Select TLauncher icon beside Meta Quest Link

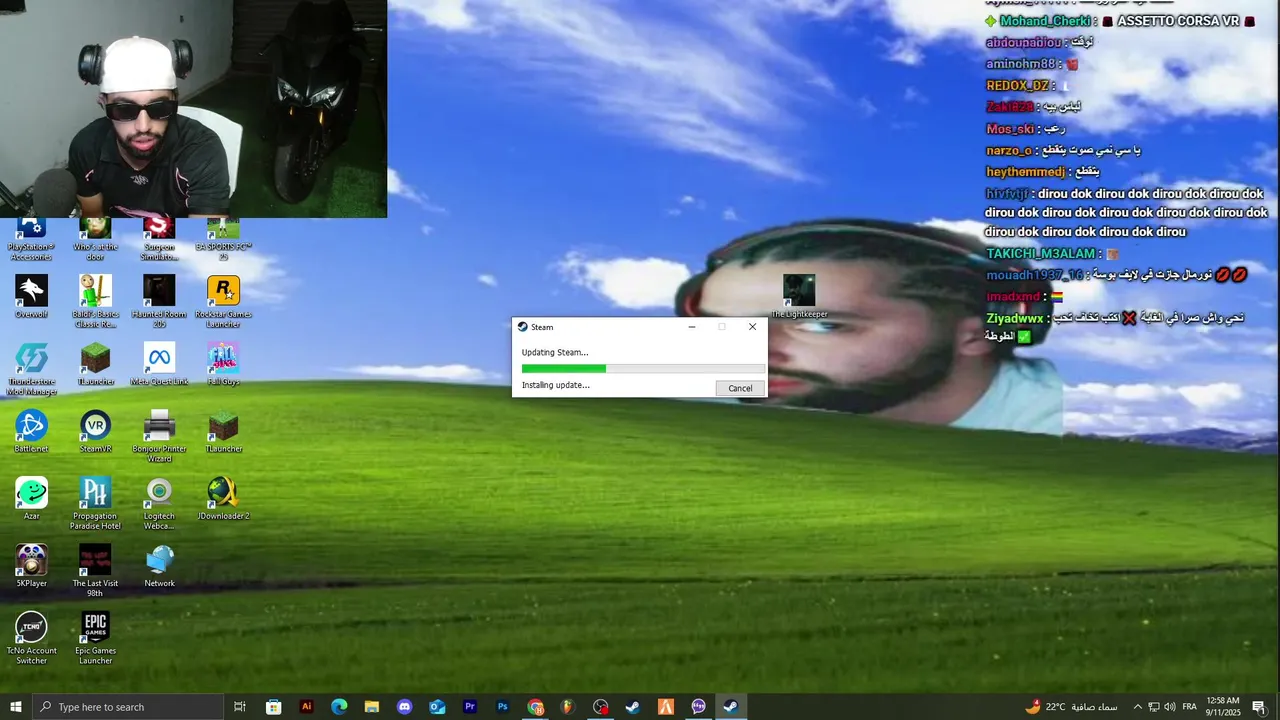95,364
